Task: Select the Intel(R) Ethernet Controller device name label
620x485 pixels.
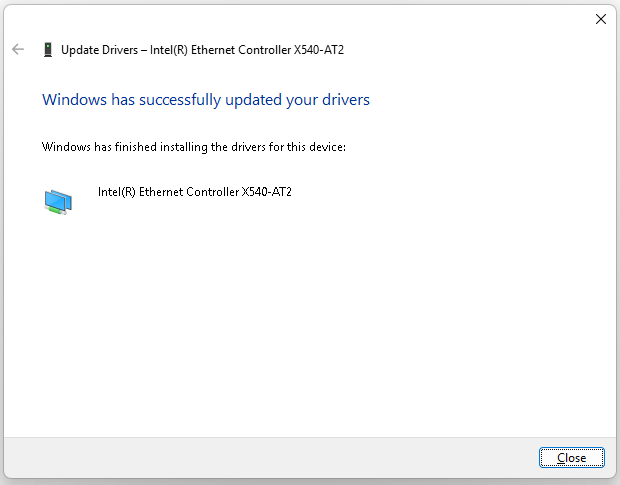Action: point(194,191)
